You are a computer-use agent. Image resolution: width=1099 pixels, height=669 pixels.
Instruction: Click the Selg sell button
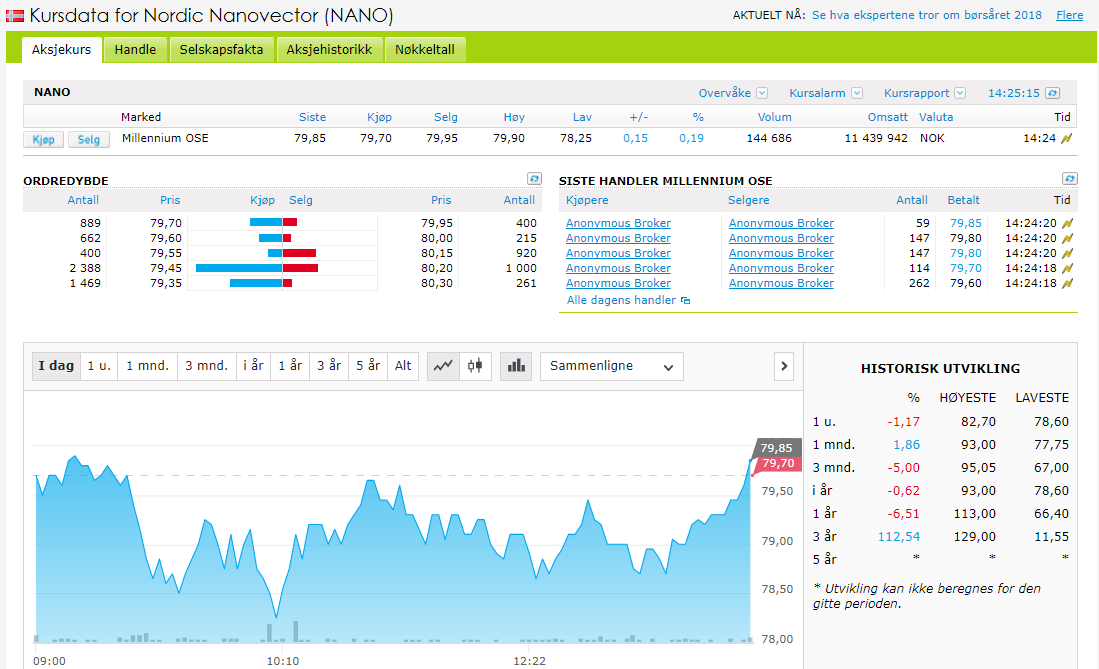click(x=88, y=140)
